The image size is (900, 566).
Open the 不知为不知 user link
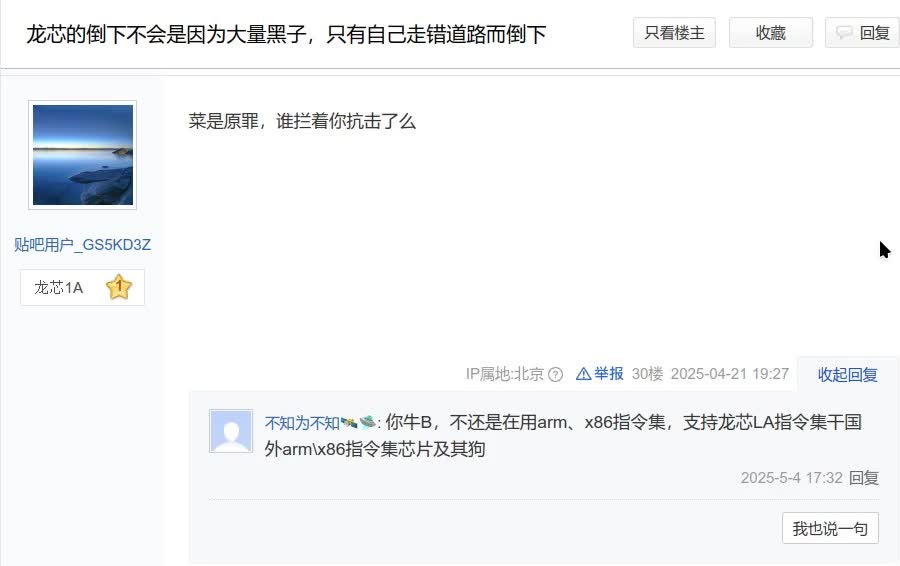pos(302,423)
